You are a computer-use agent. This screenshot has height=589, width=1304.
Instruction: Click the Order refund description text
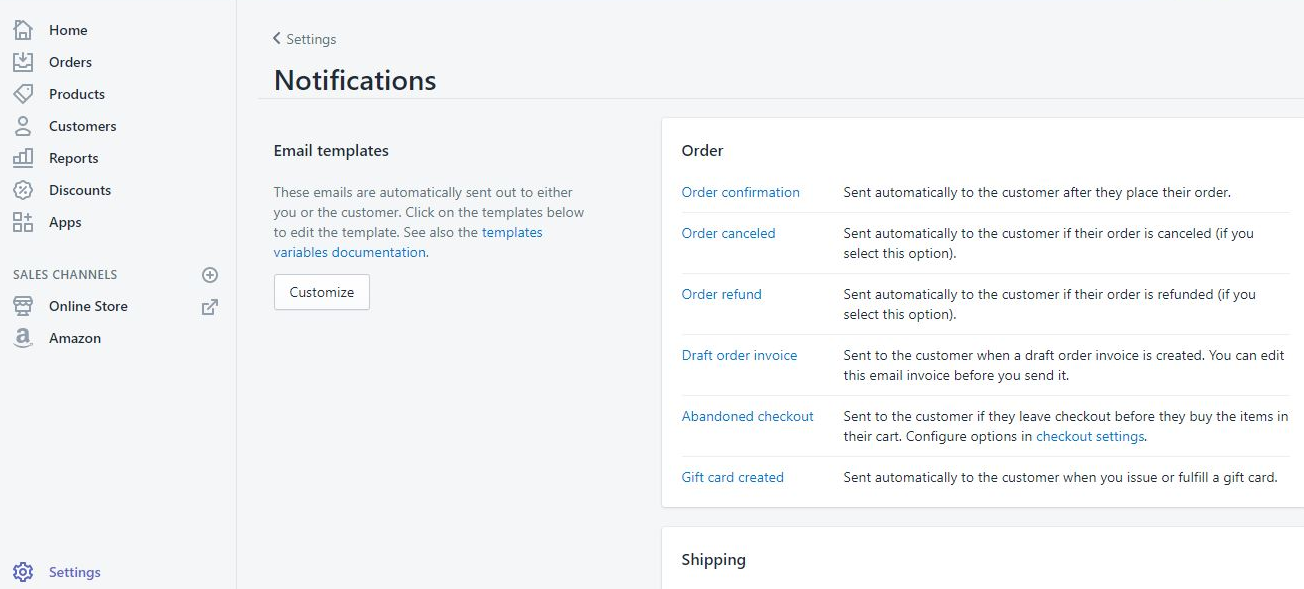1050,304
